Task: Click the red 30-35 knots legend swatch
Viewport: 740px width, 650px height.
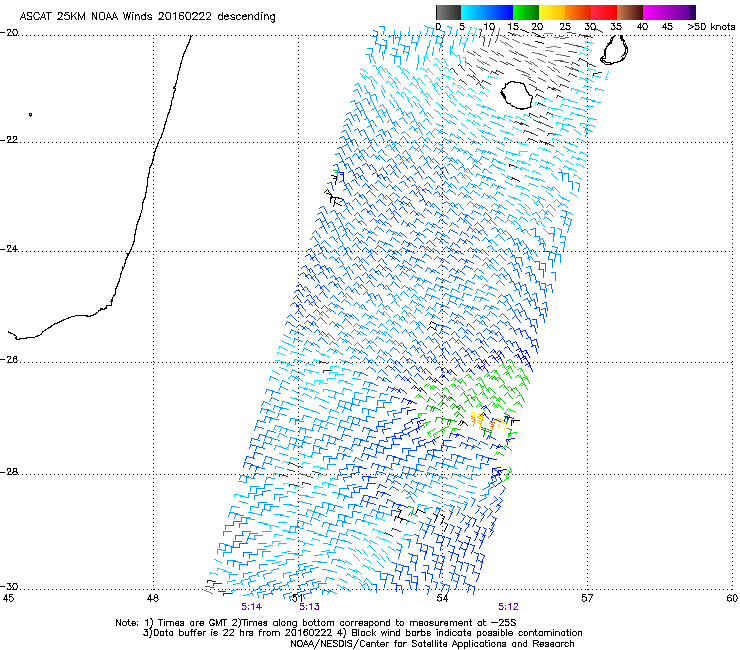Action: pyautogui.click(x=604, y=12)
